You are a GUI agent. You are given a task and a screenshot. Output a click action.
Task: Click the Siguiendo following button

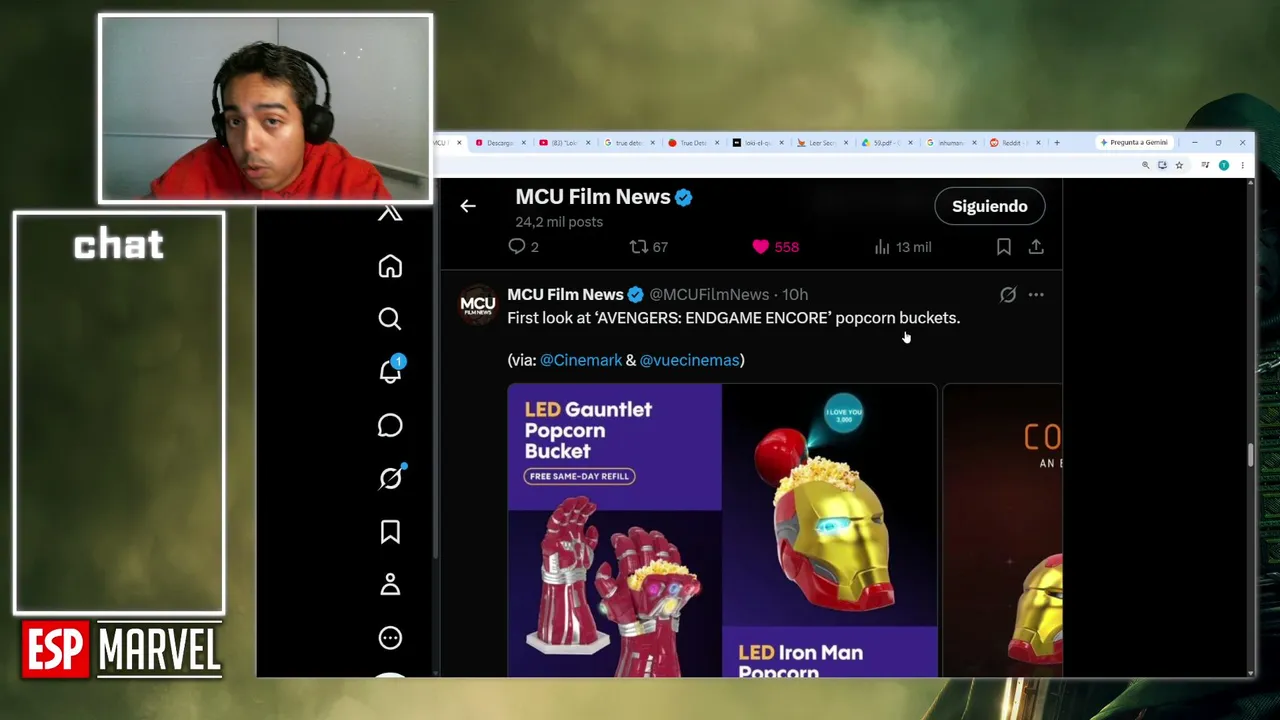990,206
